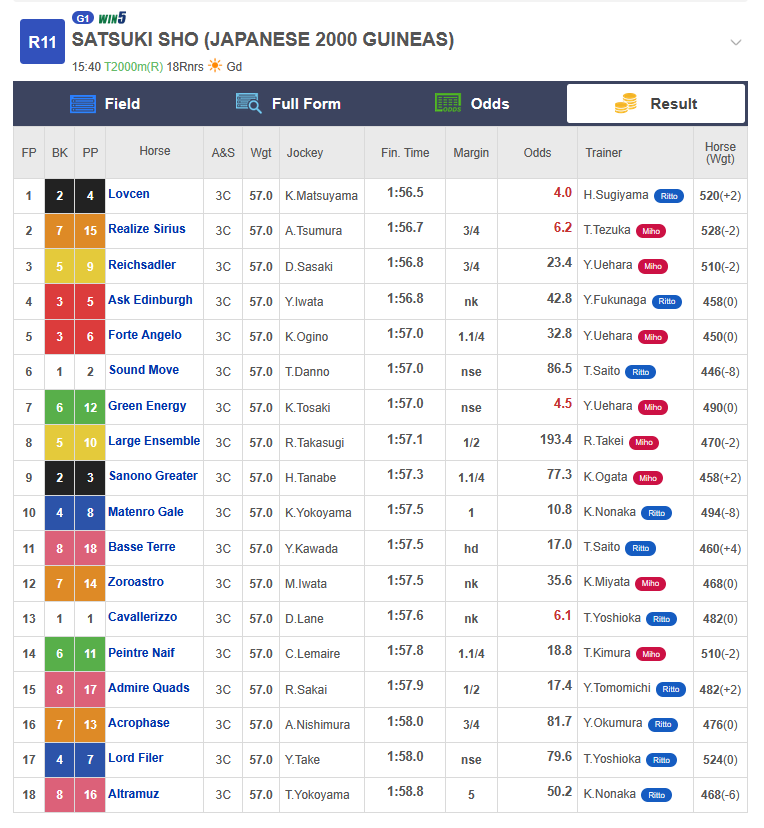Viewport: 764px width, 828px height.
Task: Click the gold coins Result icon
Action: [x=626, y=103]
